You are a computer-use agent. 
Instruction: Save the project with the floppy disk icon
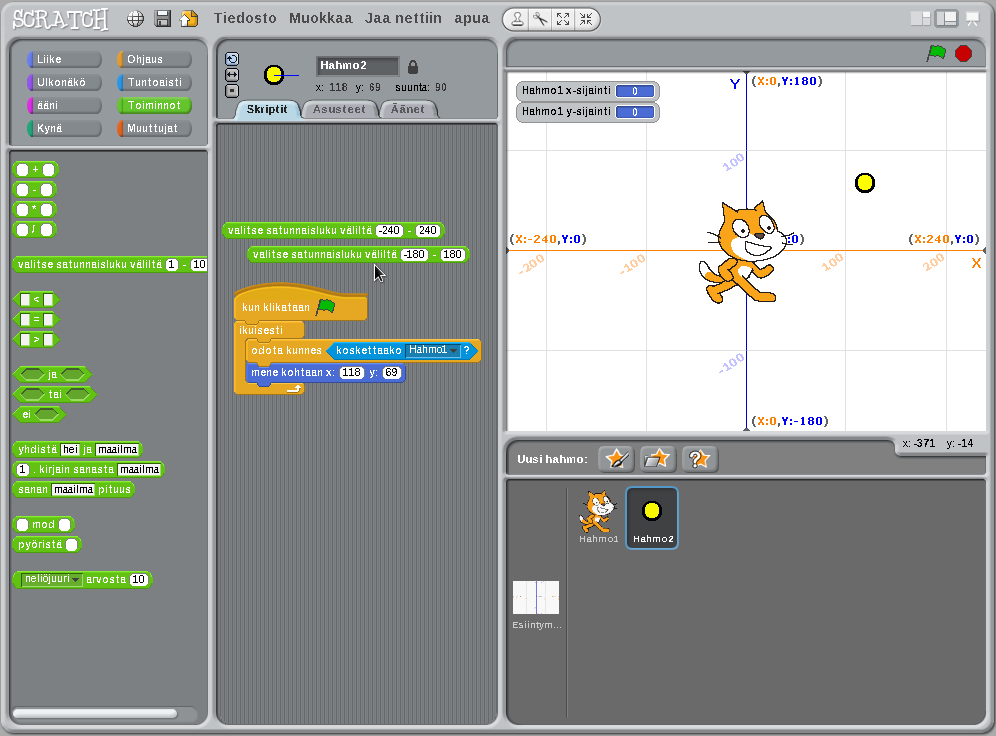coord(163,19)
